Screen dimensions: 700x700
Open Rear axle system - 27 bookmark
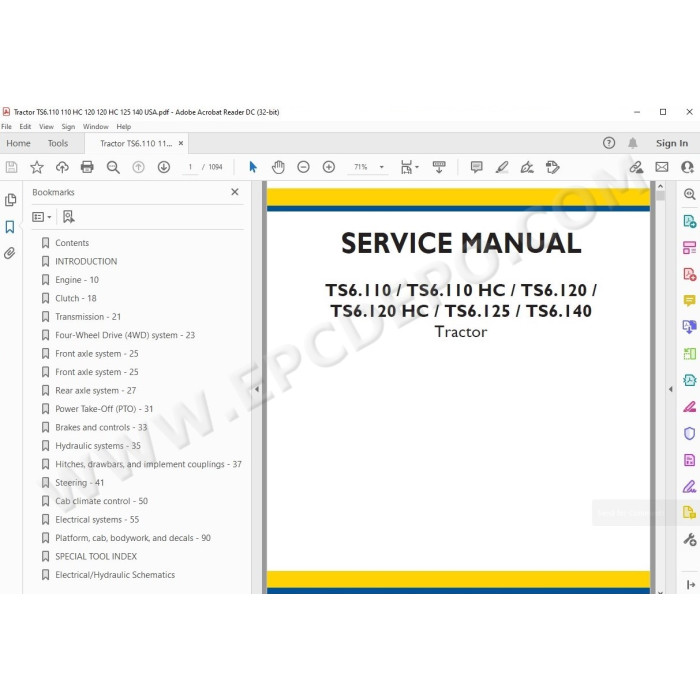click(x=96, y=391)
